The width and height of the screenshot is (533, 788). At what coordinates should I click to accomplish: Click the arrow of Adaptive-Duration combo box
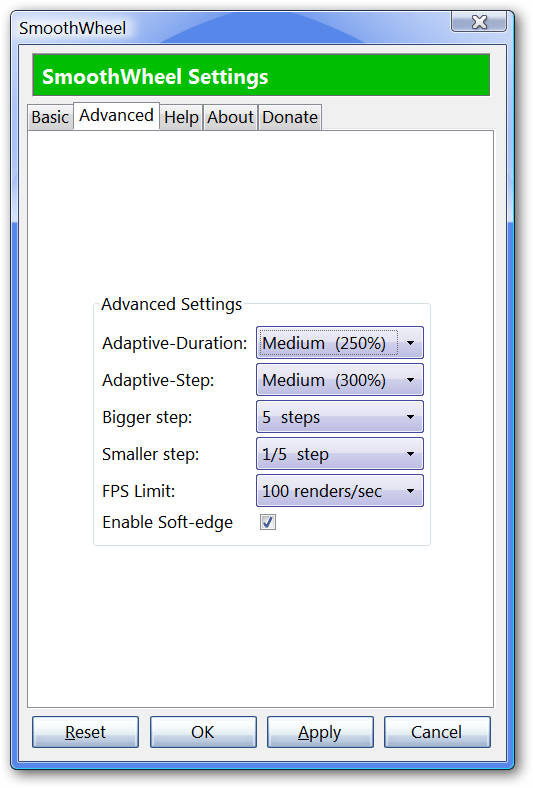(410, 343)
